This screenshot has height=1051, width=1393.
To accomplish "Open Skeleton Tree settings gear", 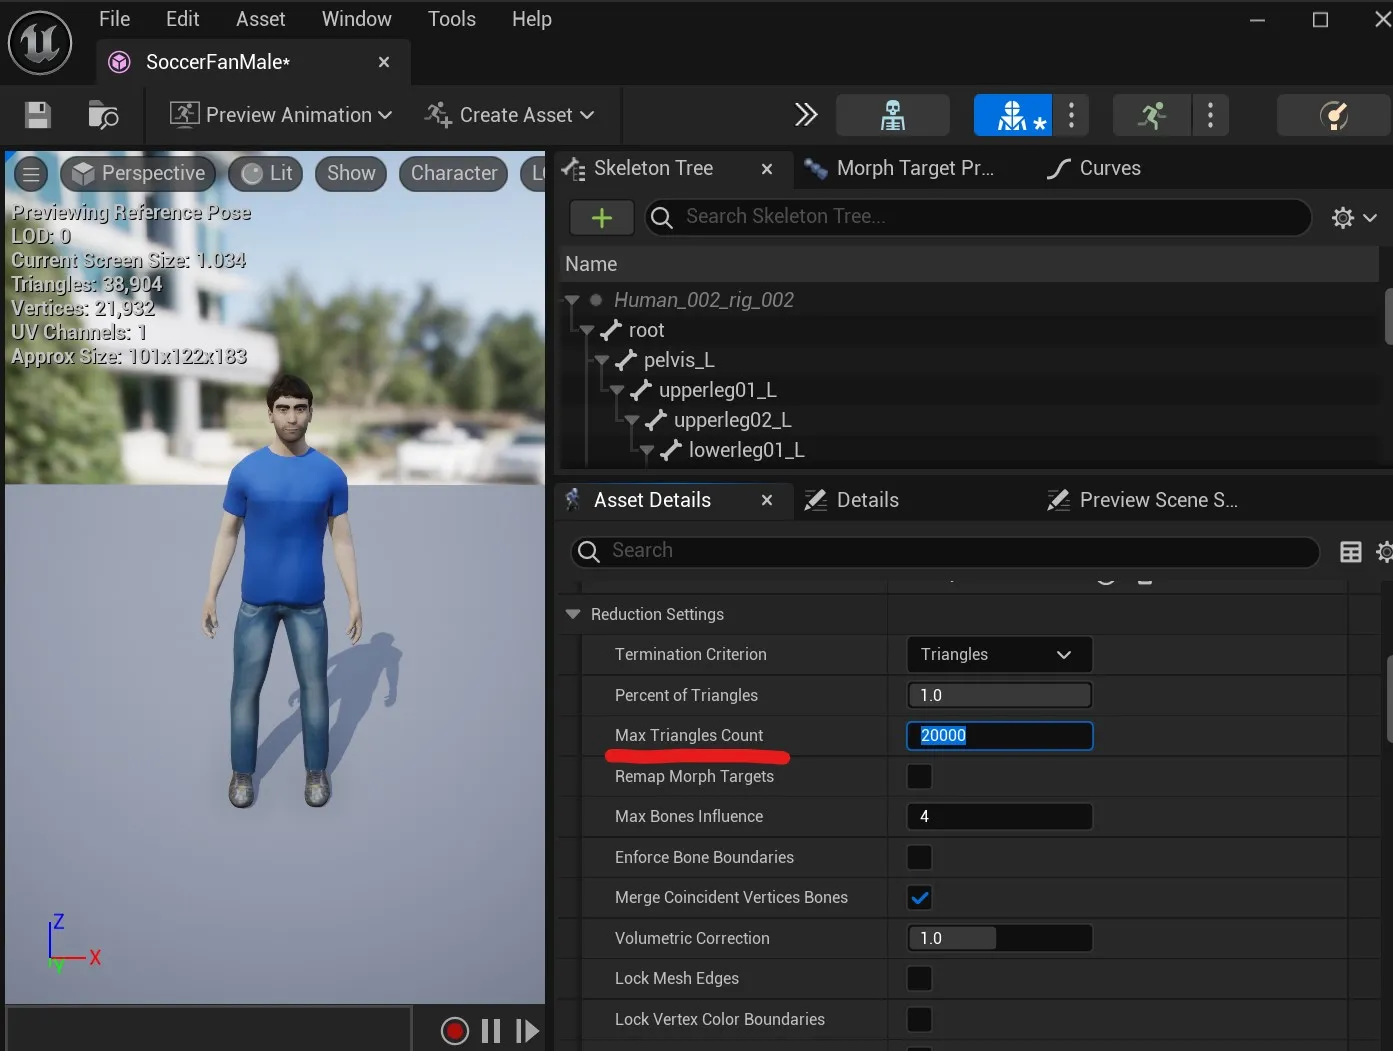I will [x=1343, y=217].
